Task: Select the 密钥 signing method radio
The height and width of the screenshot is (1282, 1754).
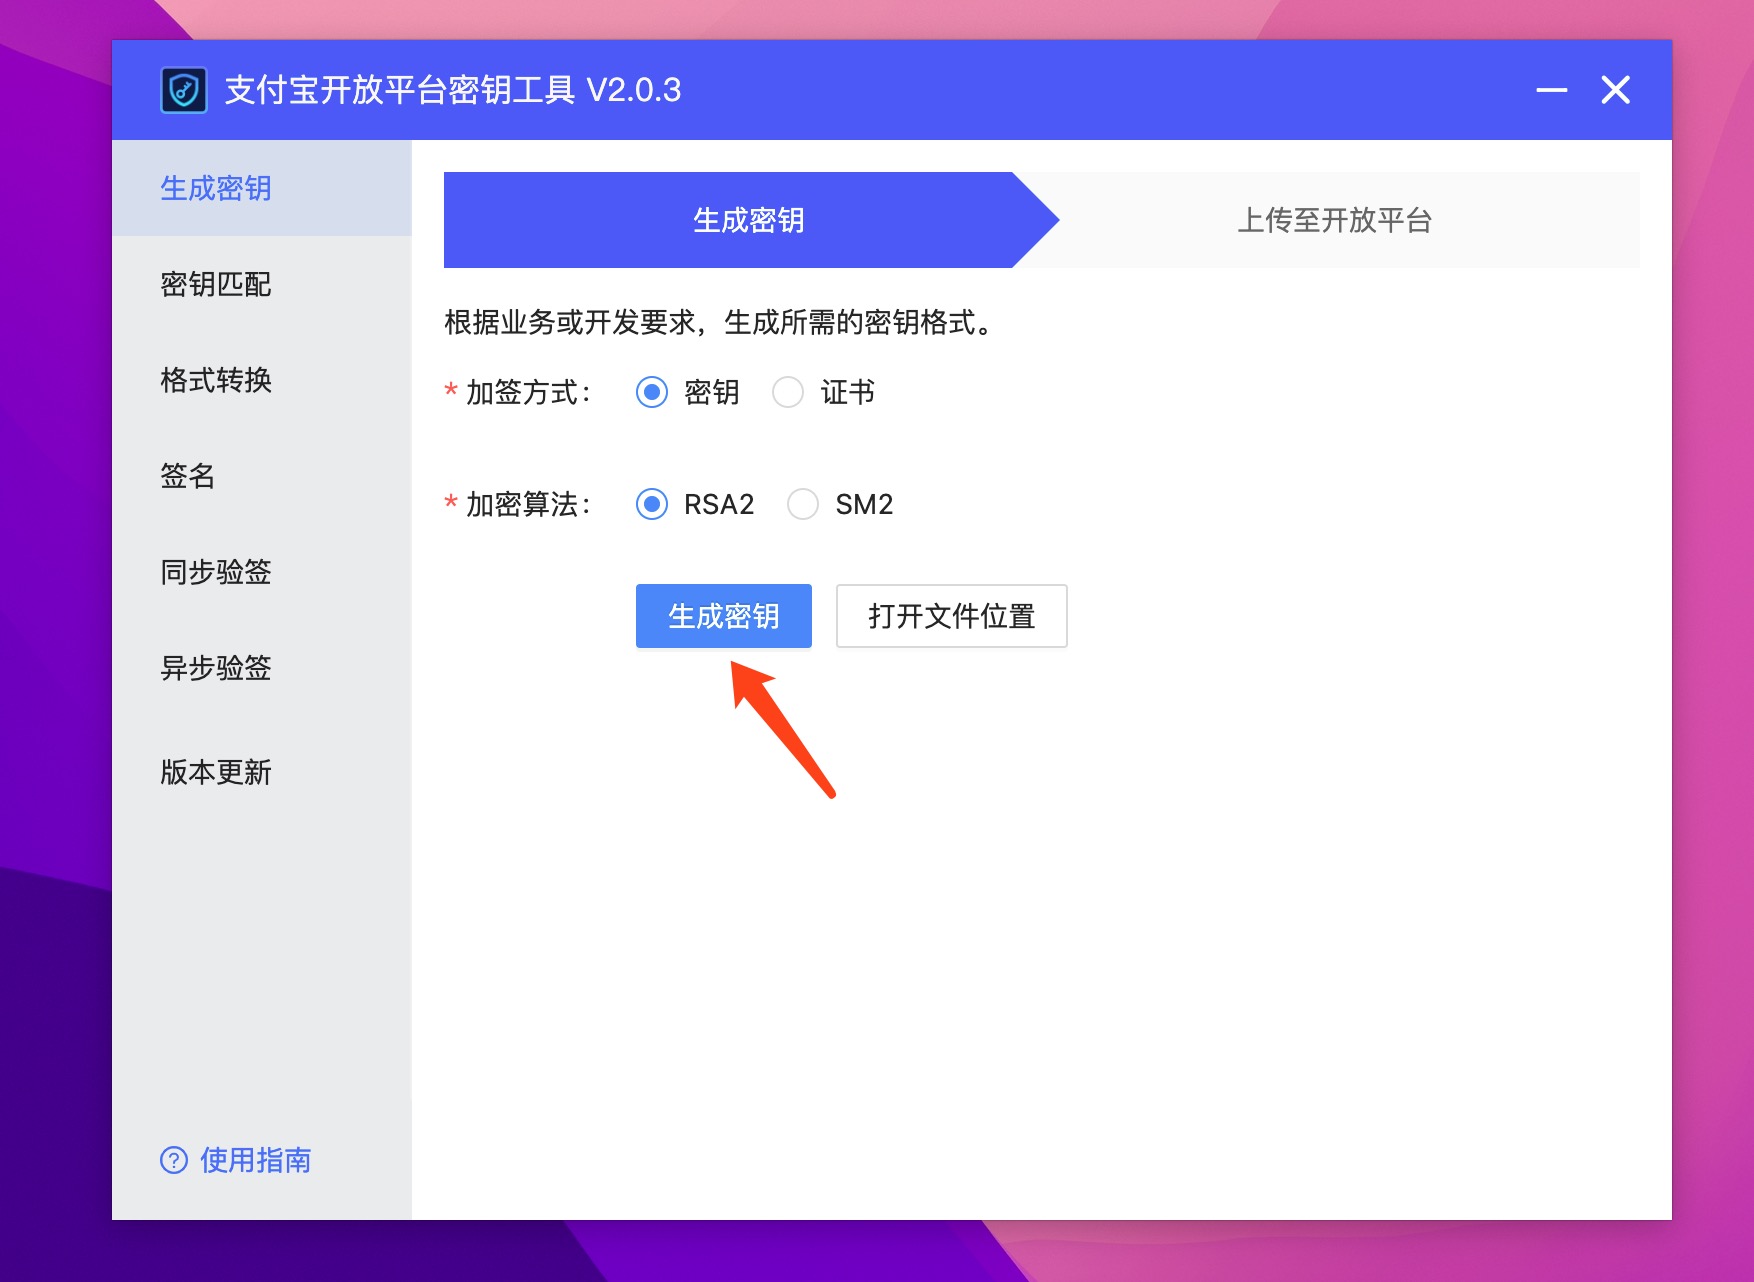Action: [x=652, y=392]
